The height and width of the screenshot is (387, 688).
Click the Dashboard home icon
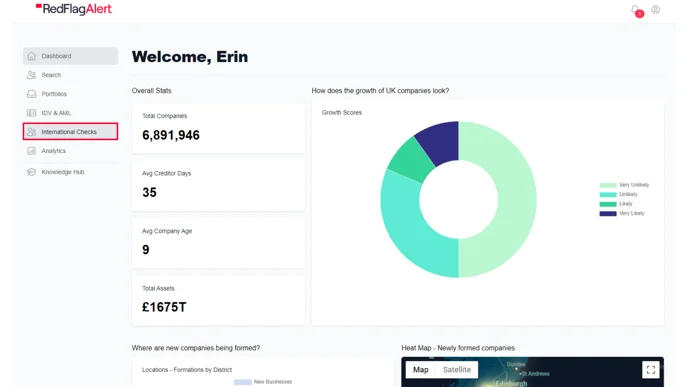[x=32, y=56]
